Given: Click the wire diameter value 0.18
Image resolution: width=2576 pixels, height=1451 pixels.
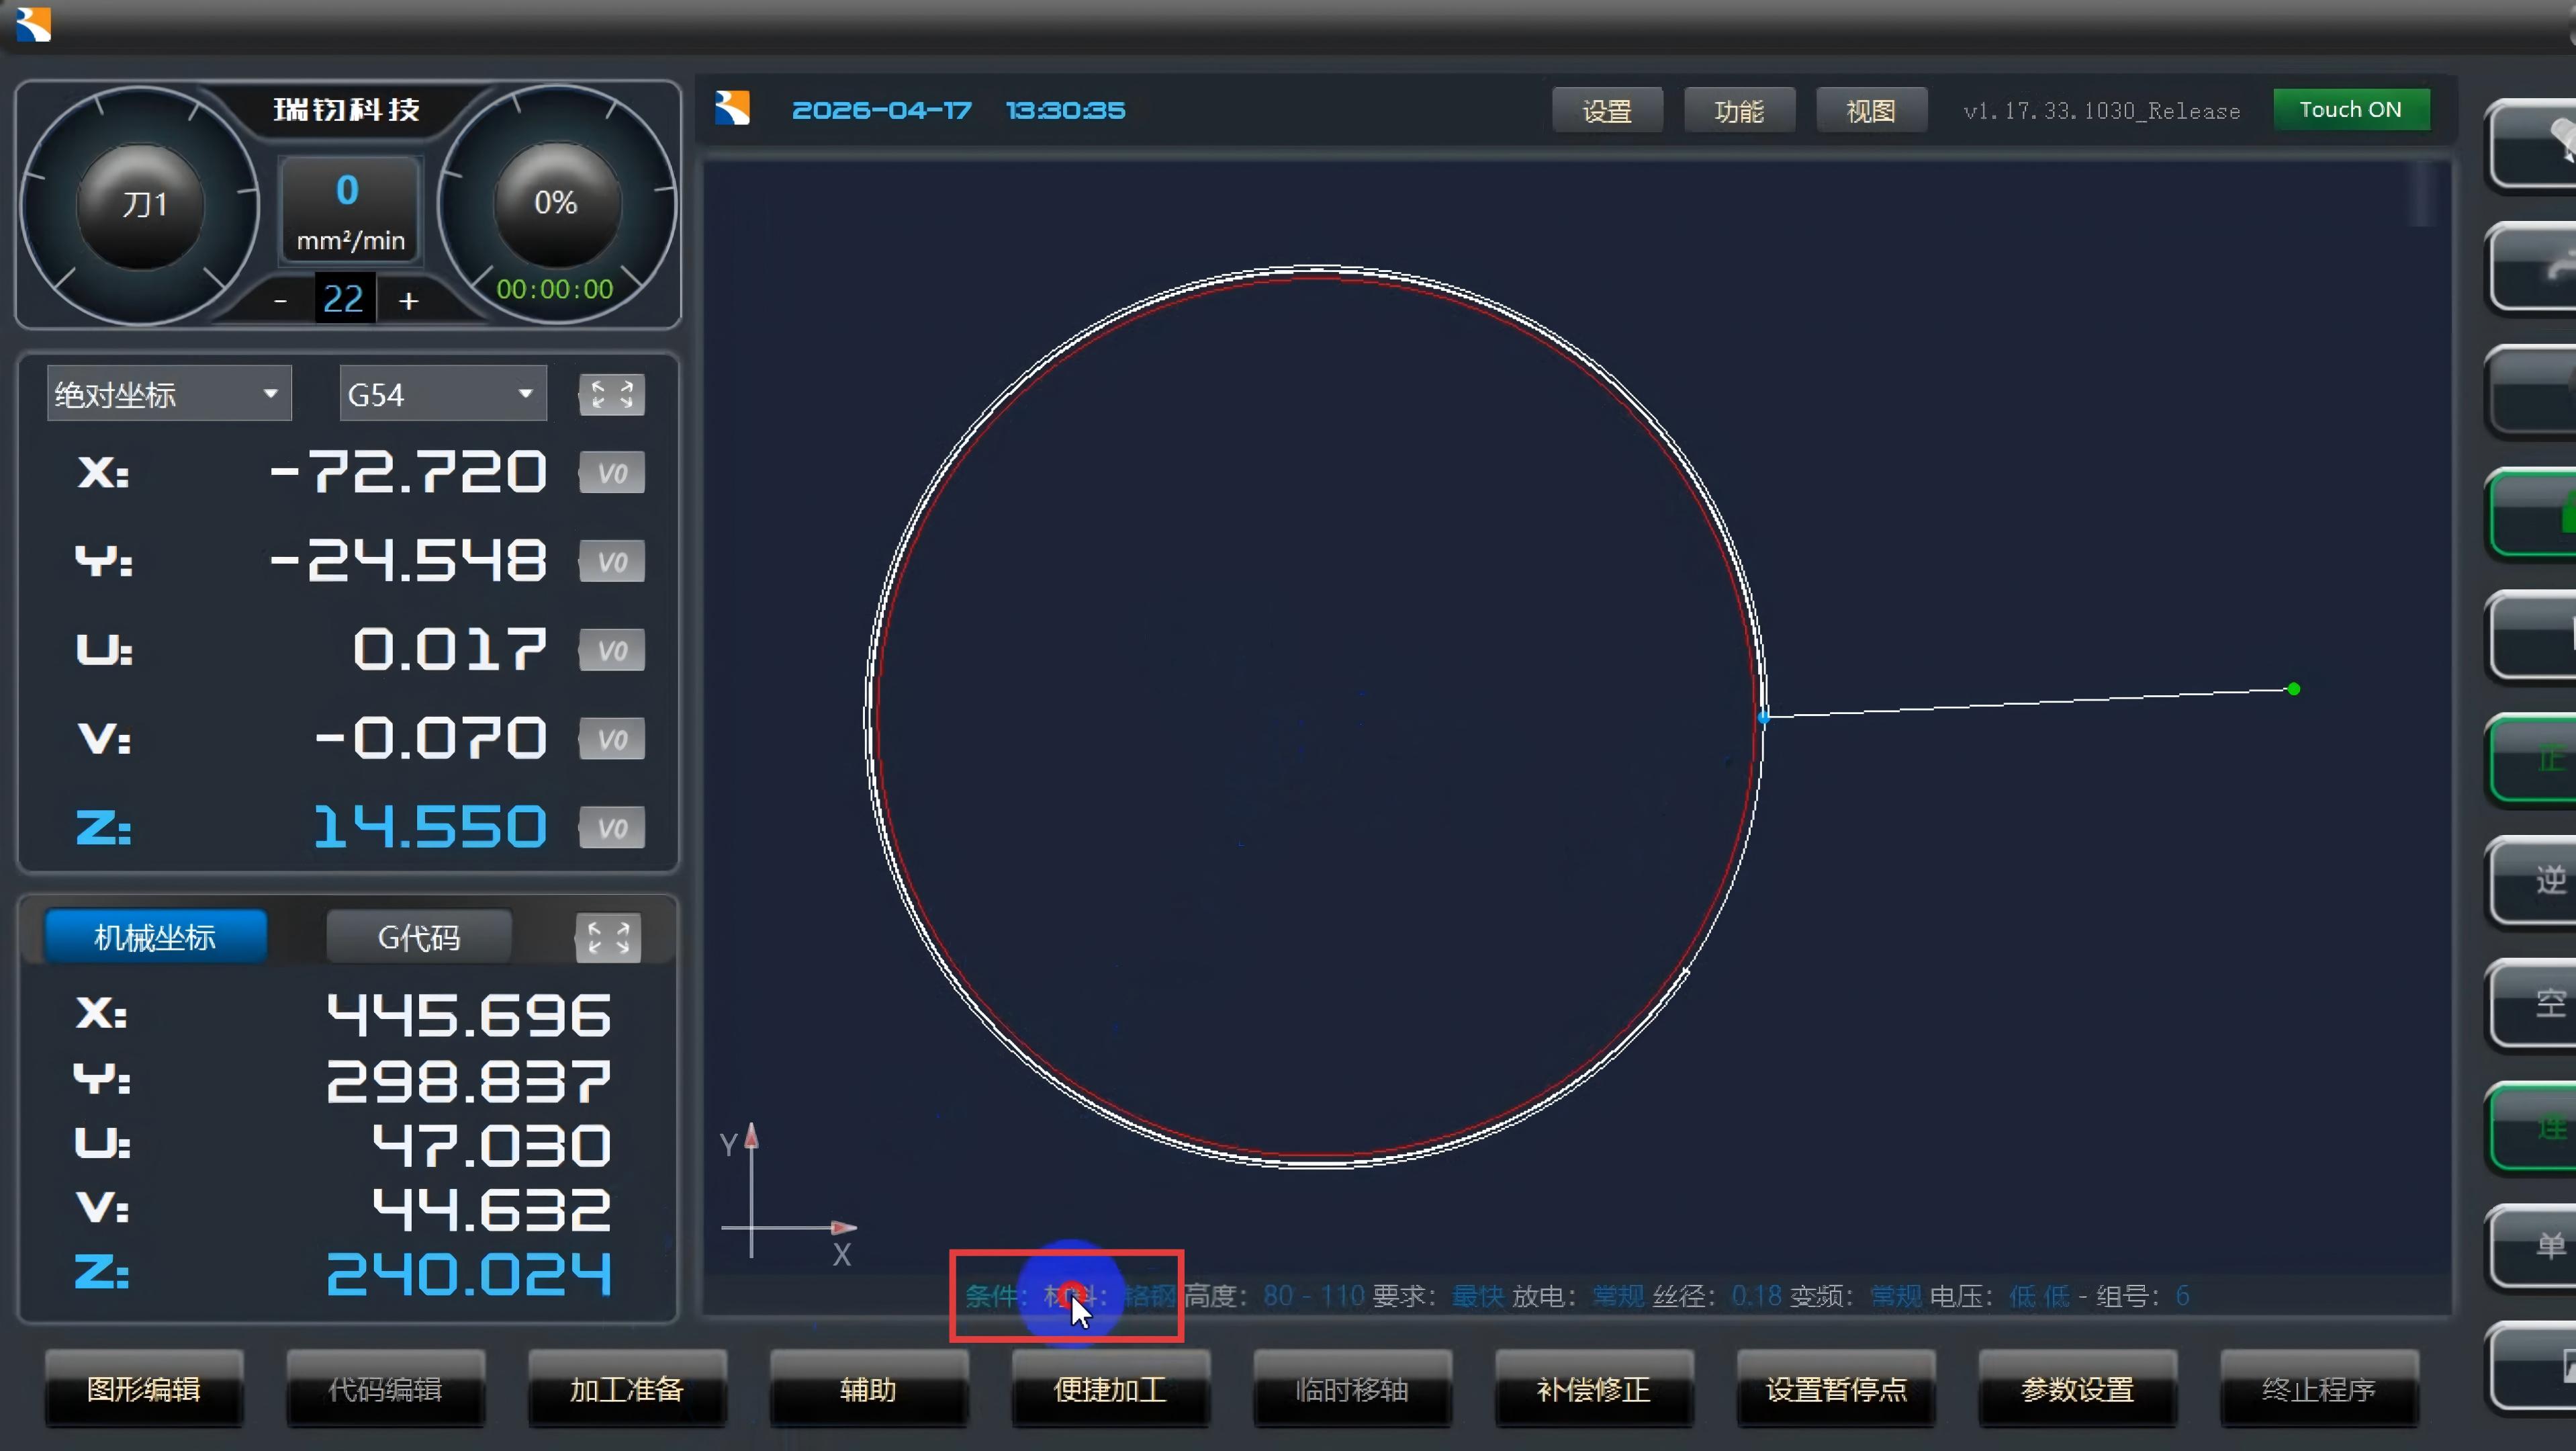Looking at the screenshot, I should click(1756, 1296).
